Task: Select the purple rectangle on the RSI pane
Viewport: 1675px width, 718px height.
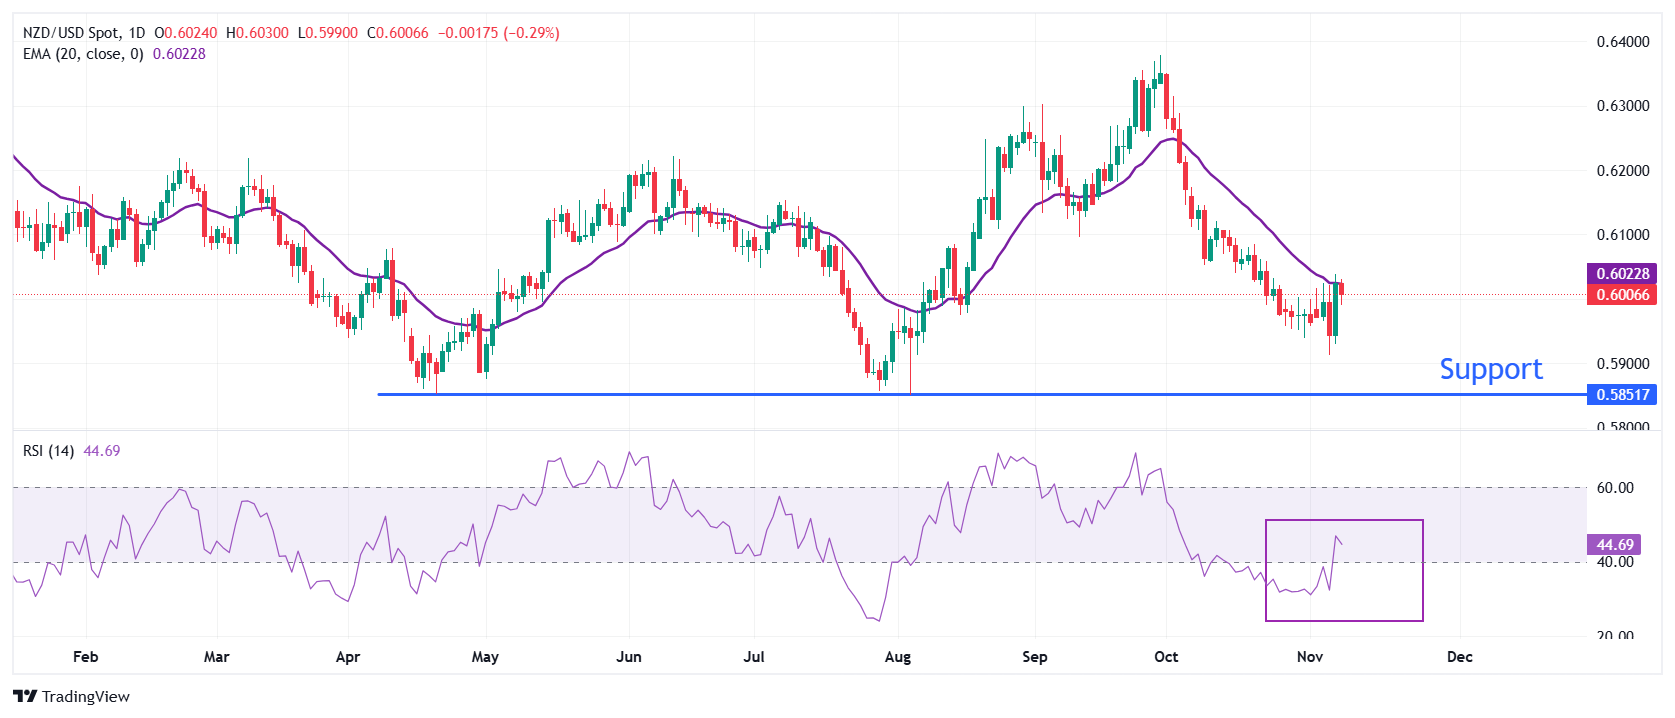Action: pos(1343,521)
